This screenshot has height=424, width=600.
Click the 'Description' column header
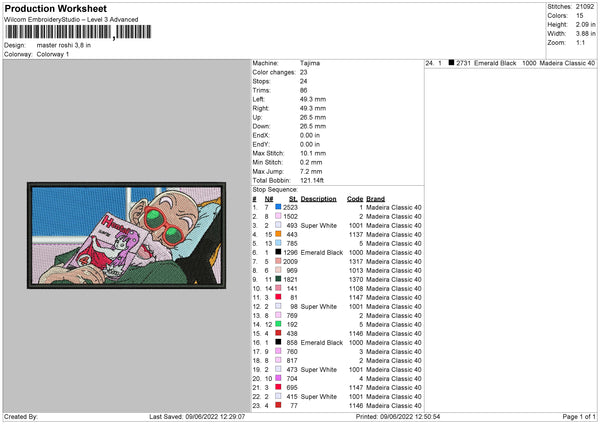pos(318,199)
